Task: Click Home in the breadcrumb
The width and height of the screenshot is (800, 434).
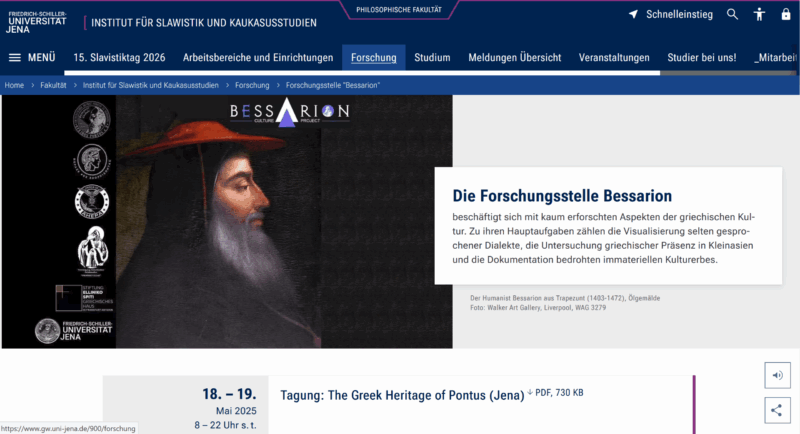Action: click(14, 86)
